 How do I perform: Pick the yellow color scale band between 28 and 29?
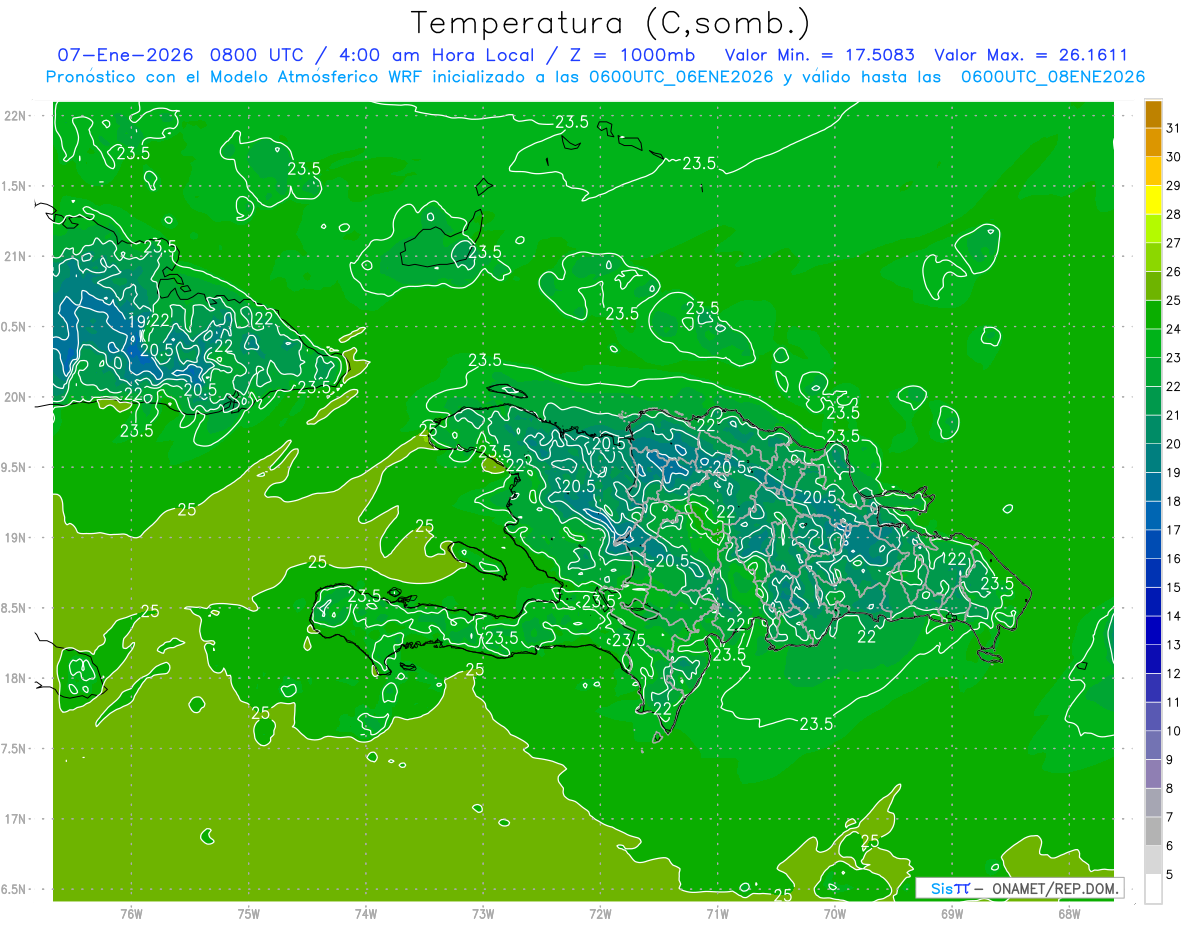[x=1153, y=200]
